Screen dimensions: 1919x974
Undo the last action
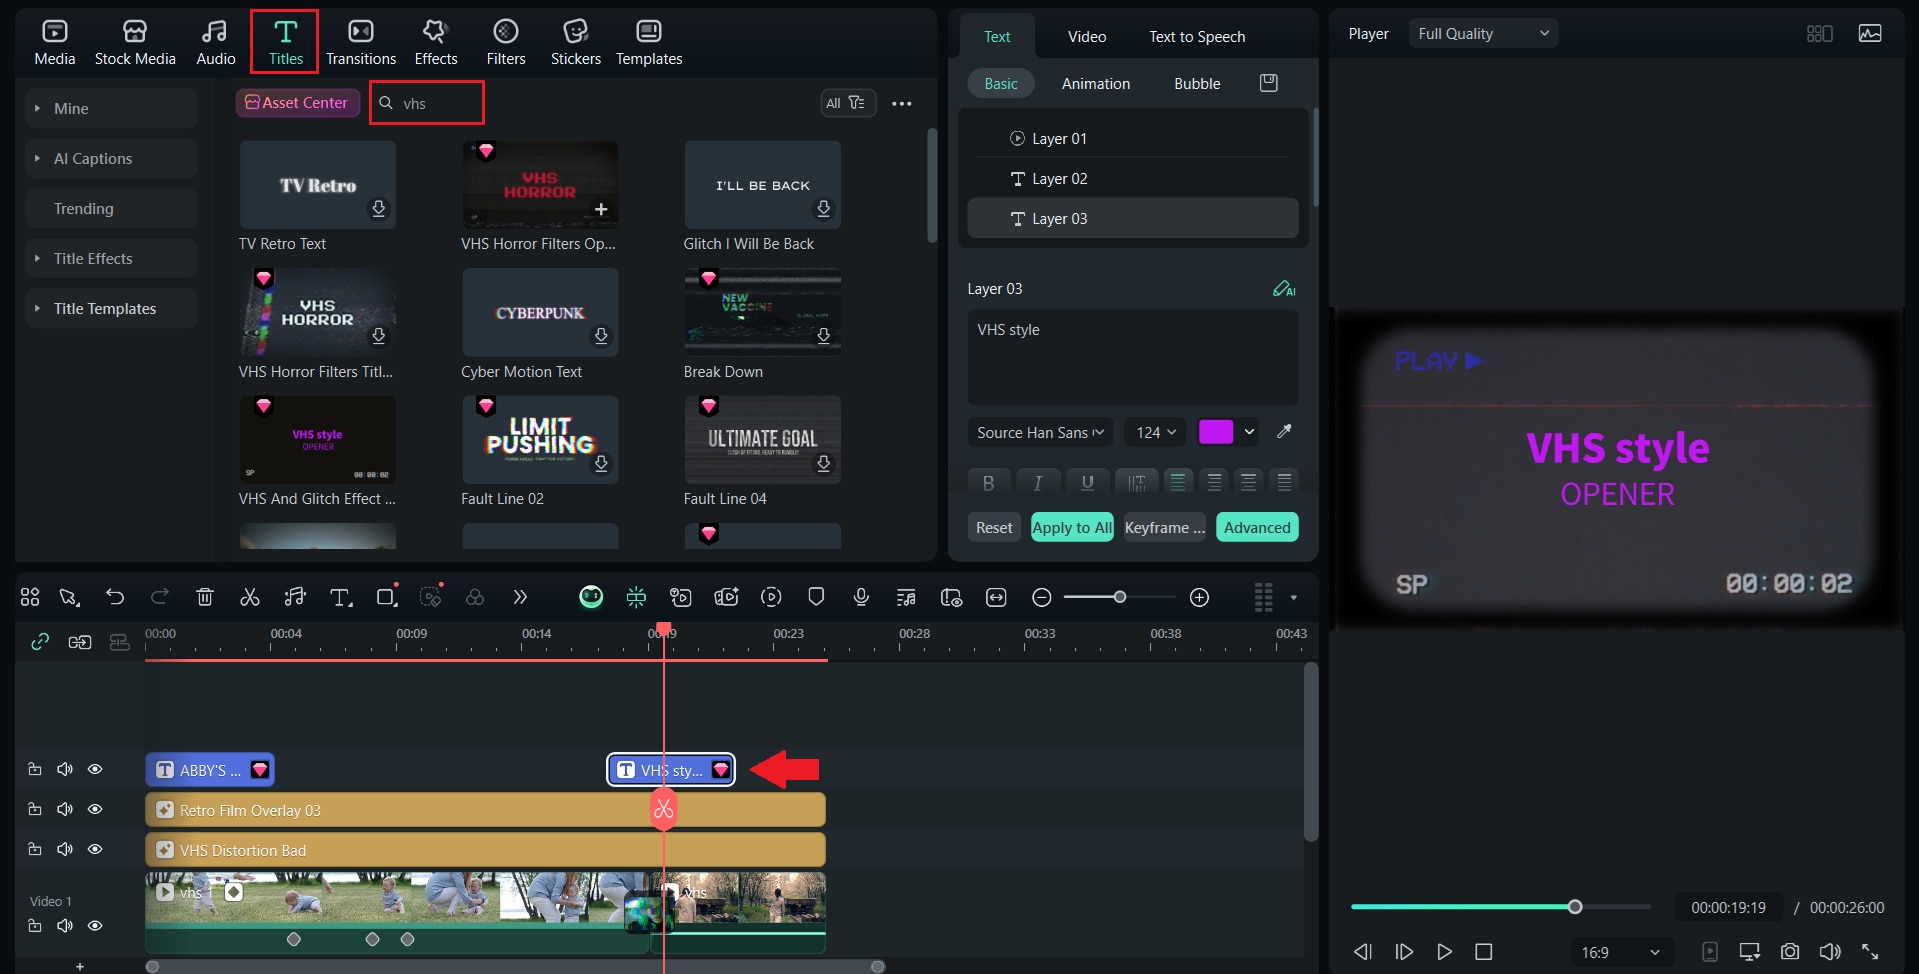point(115,596)
